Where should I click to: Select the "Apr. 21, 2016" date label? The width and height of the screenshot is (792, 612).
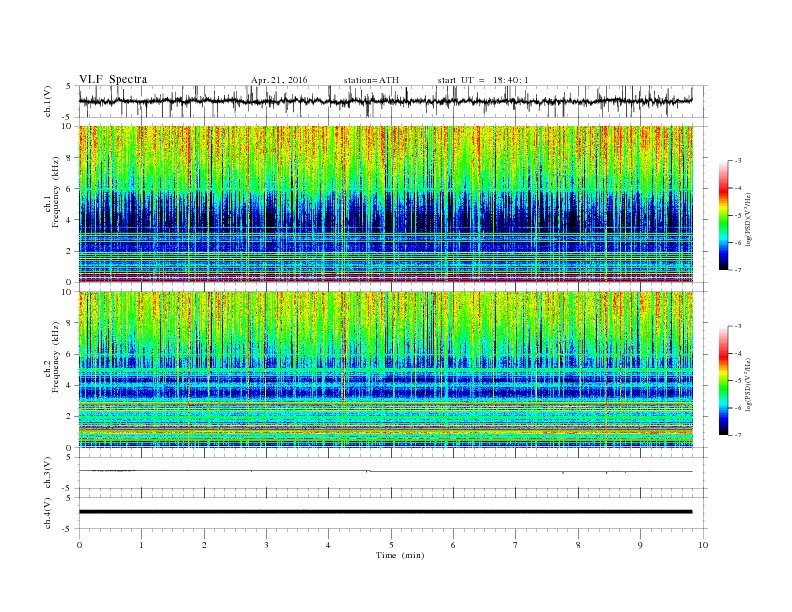[279, 80]
